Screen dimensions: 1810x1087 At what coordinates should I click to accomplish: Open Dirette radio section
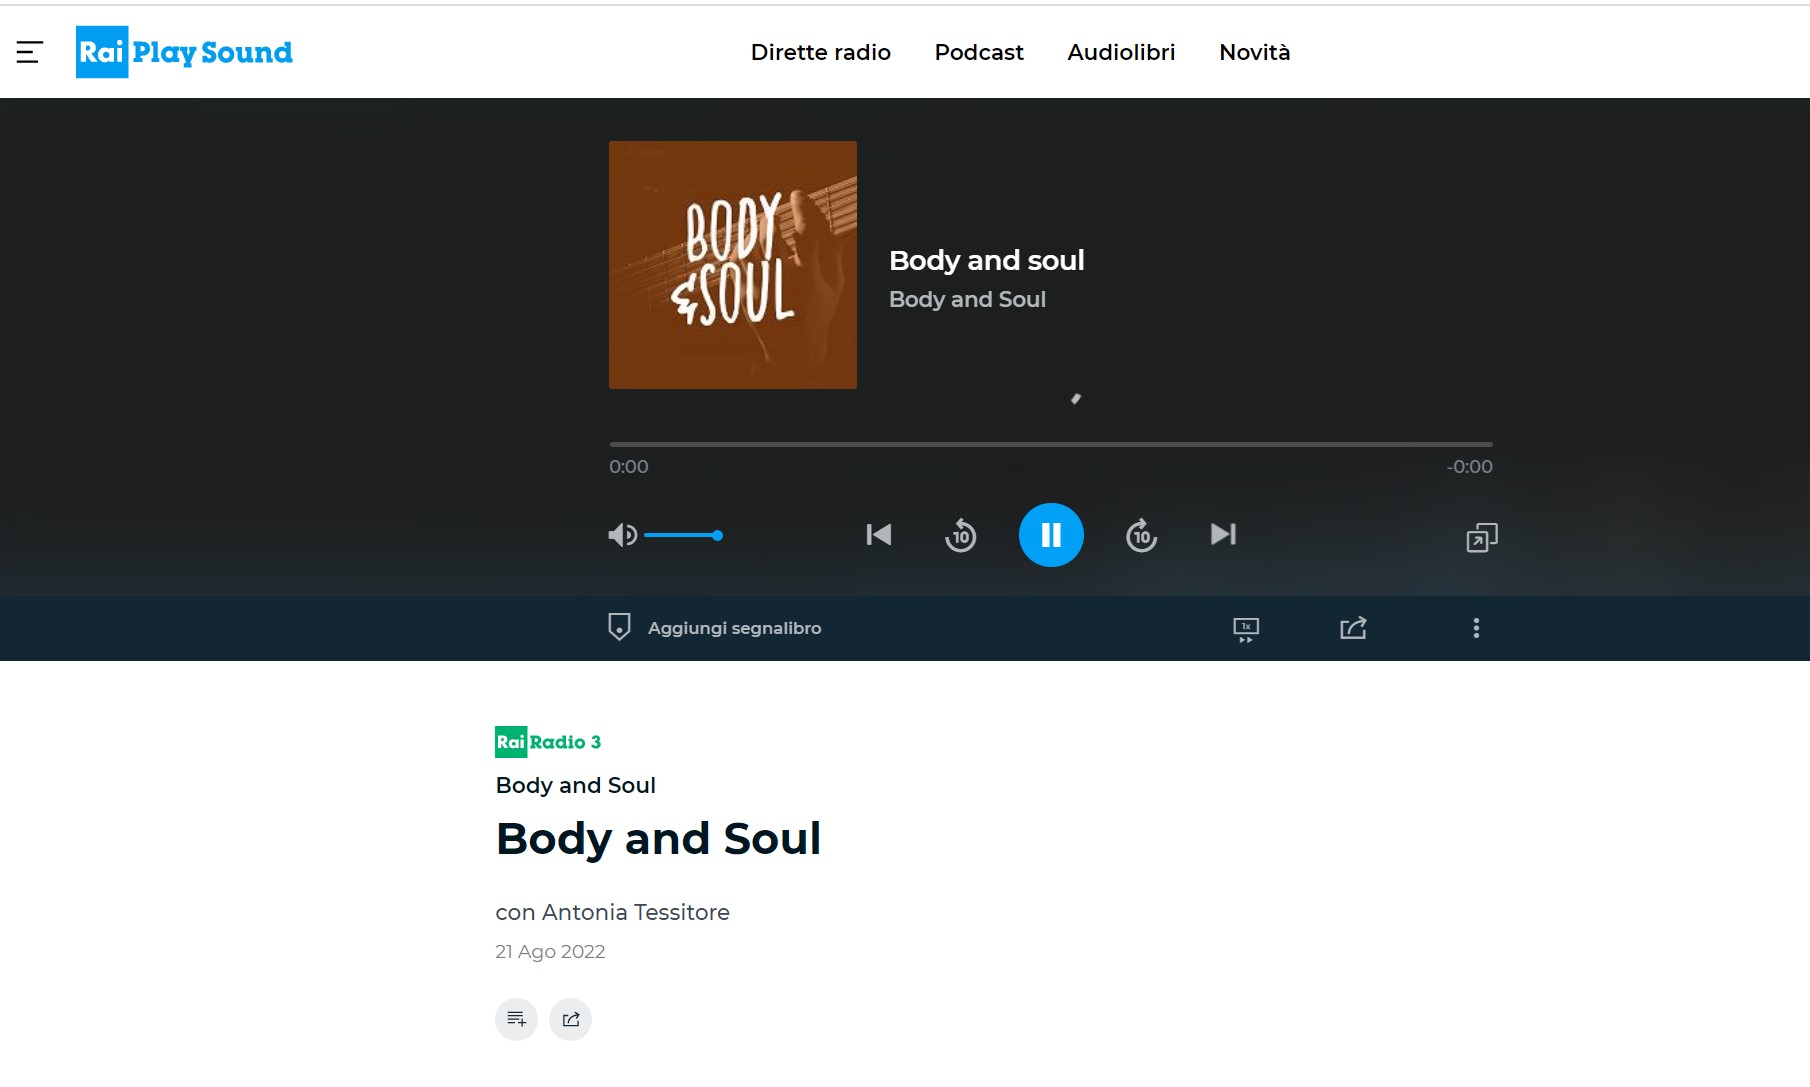click(821, 52)
